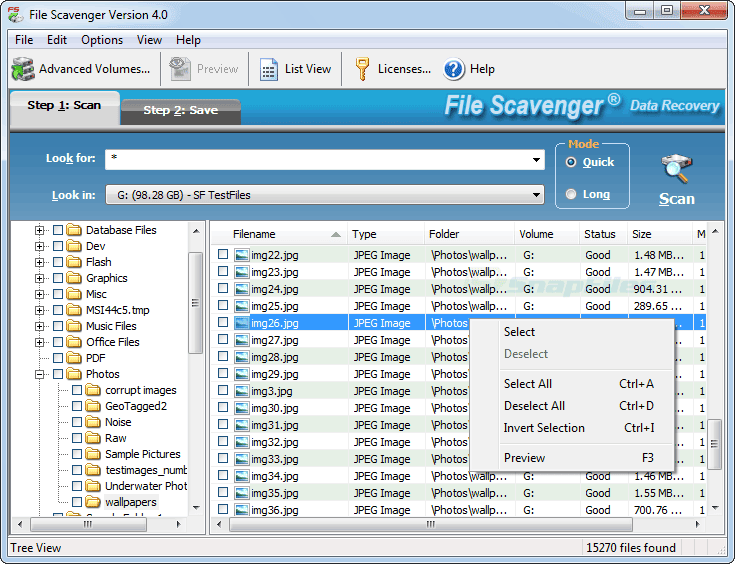Click the Folder column header
735x564 pixels.
tap(469, 234)
